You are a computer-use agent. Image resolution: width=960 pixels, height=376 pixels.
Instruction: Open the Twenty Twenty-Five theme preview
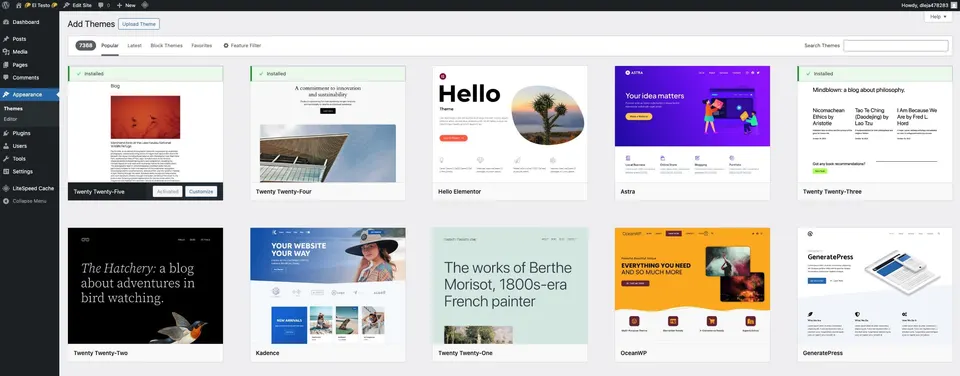[x=146, y=131]
